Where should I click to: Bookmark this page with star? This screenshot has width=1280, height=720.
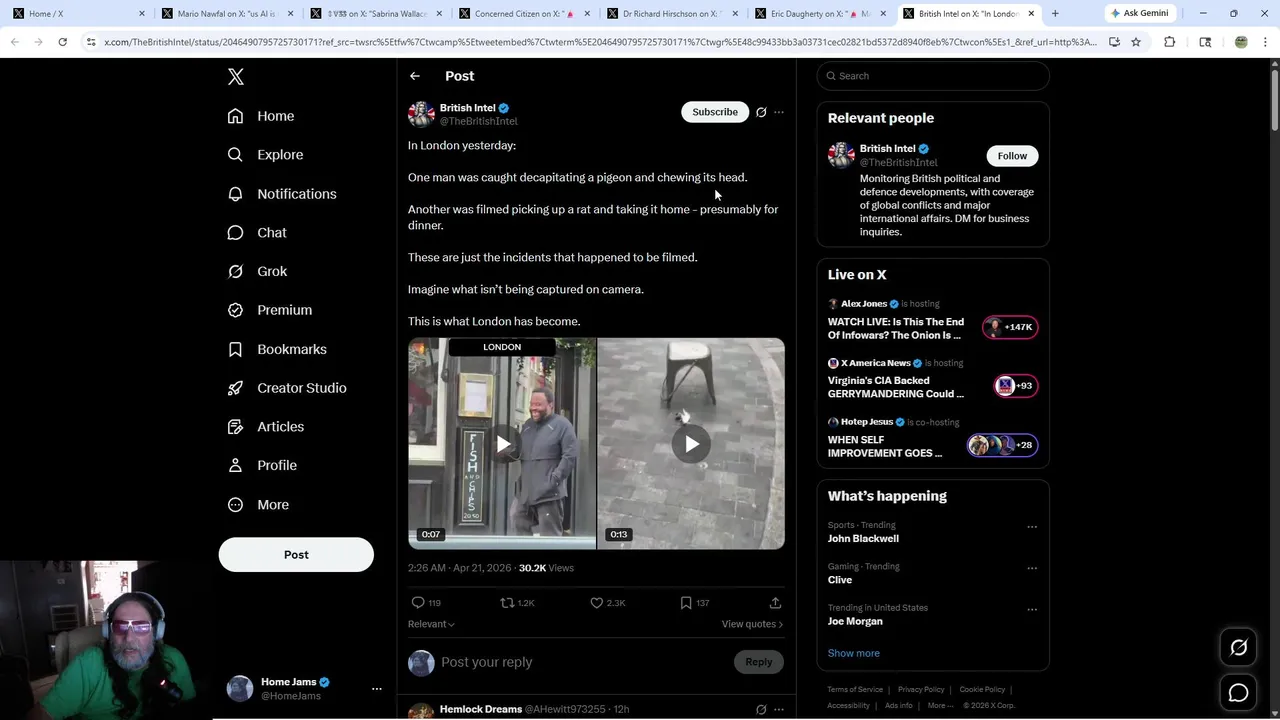(x=1136, y=42)
